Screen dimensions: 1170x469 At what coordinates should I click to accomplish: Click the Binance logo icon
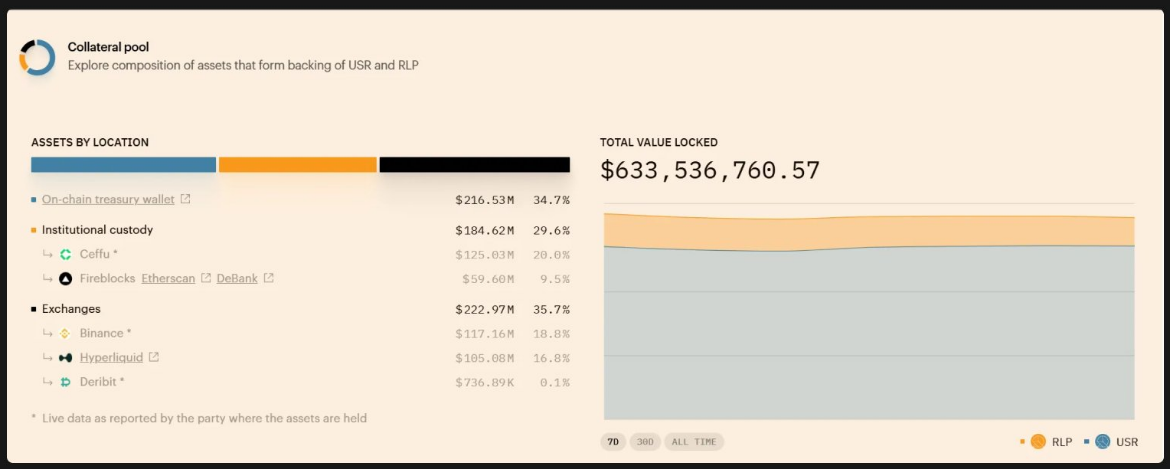(66, 333)
